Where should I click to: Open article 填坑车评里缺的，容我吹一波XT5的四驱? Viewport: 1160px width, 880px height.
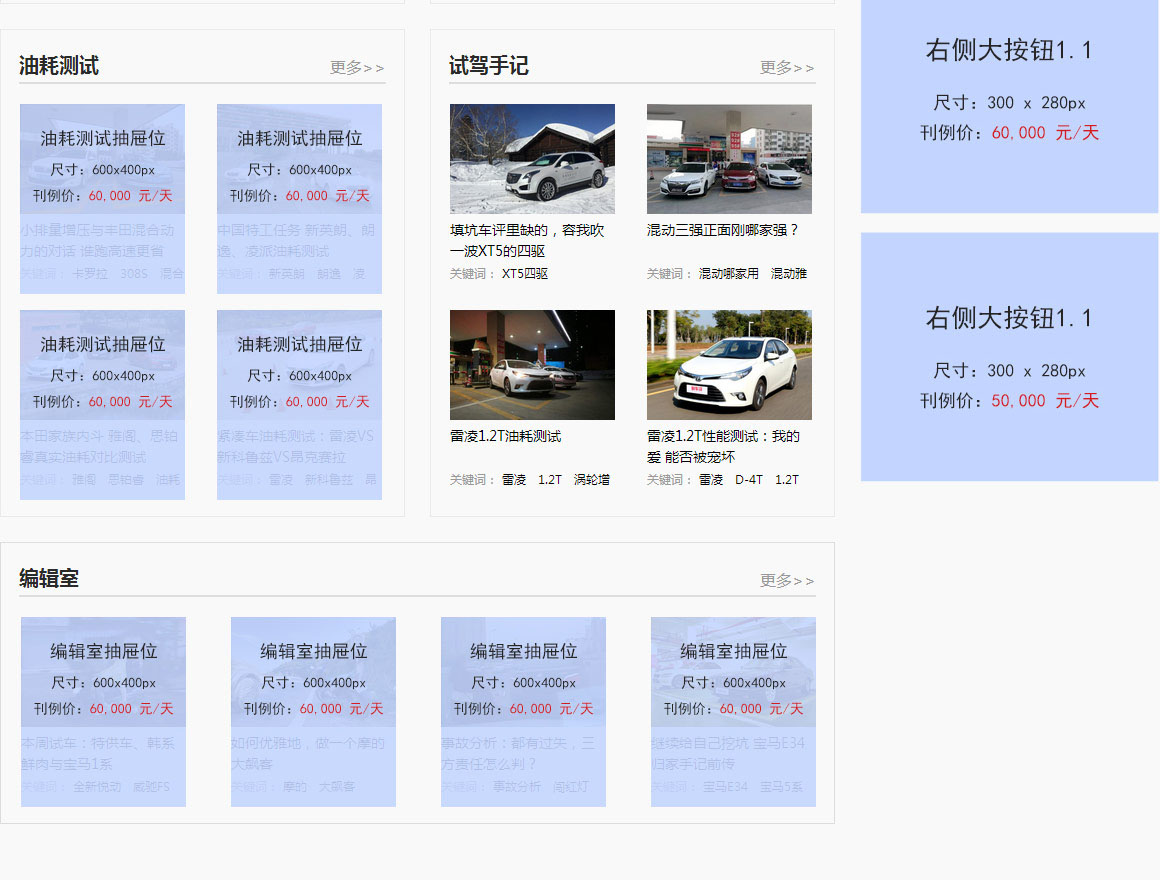(527, 240)
